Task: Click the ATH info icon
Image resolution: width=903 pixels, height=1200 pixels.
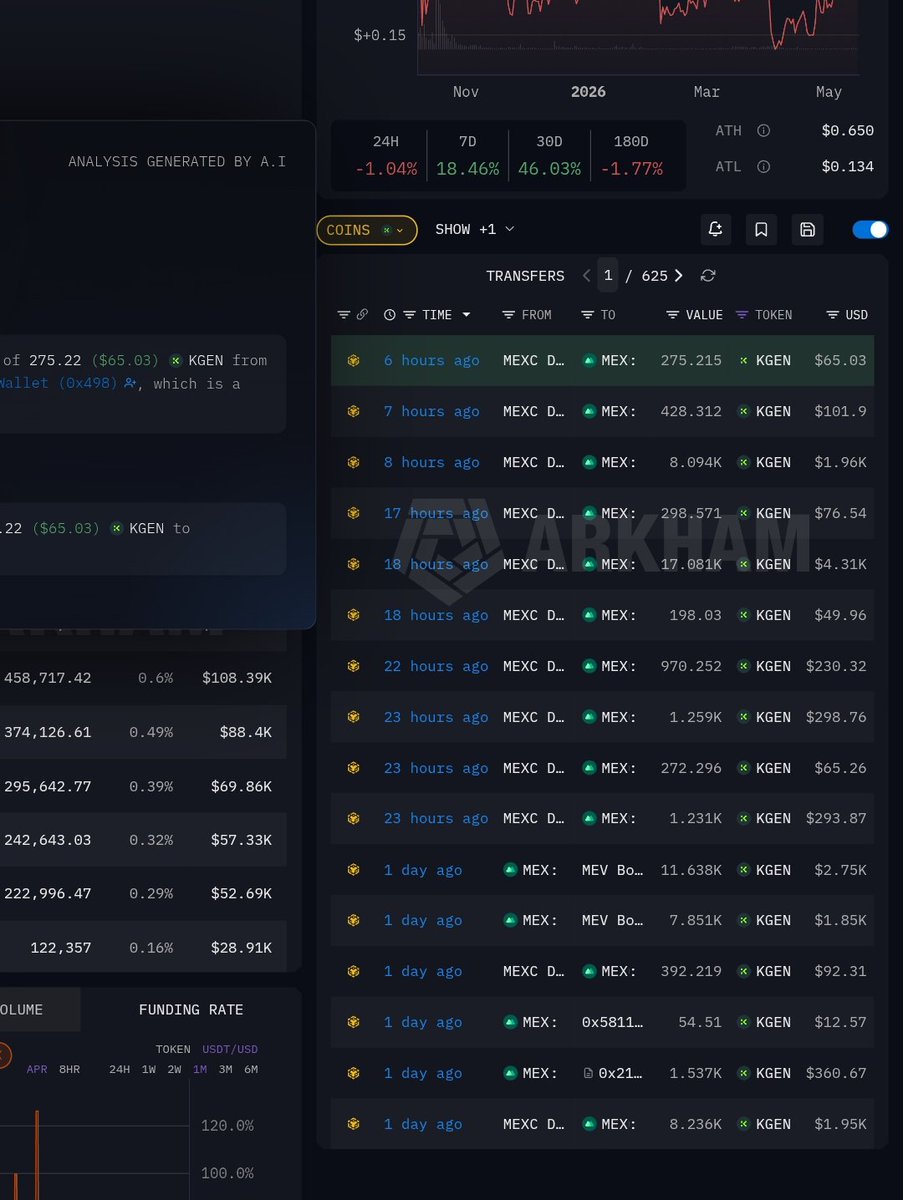Action: [763, 131]
